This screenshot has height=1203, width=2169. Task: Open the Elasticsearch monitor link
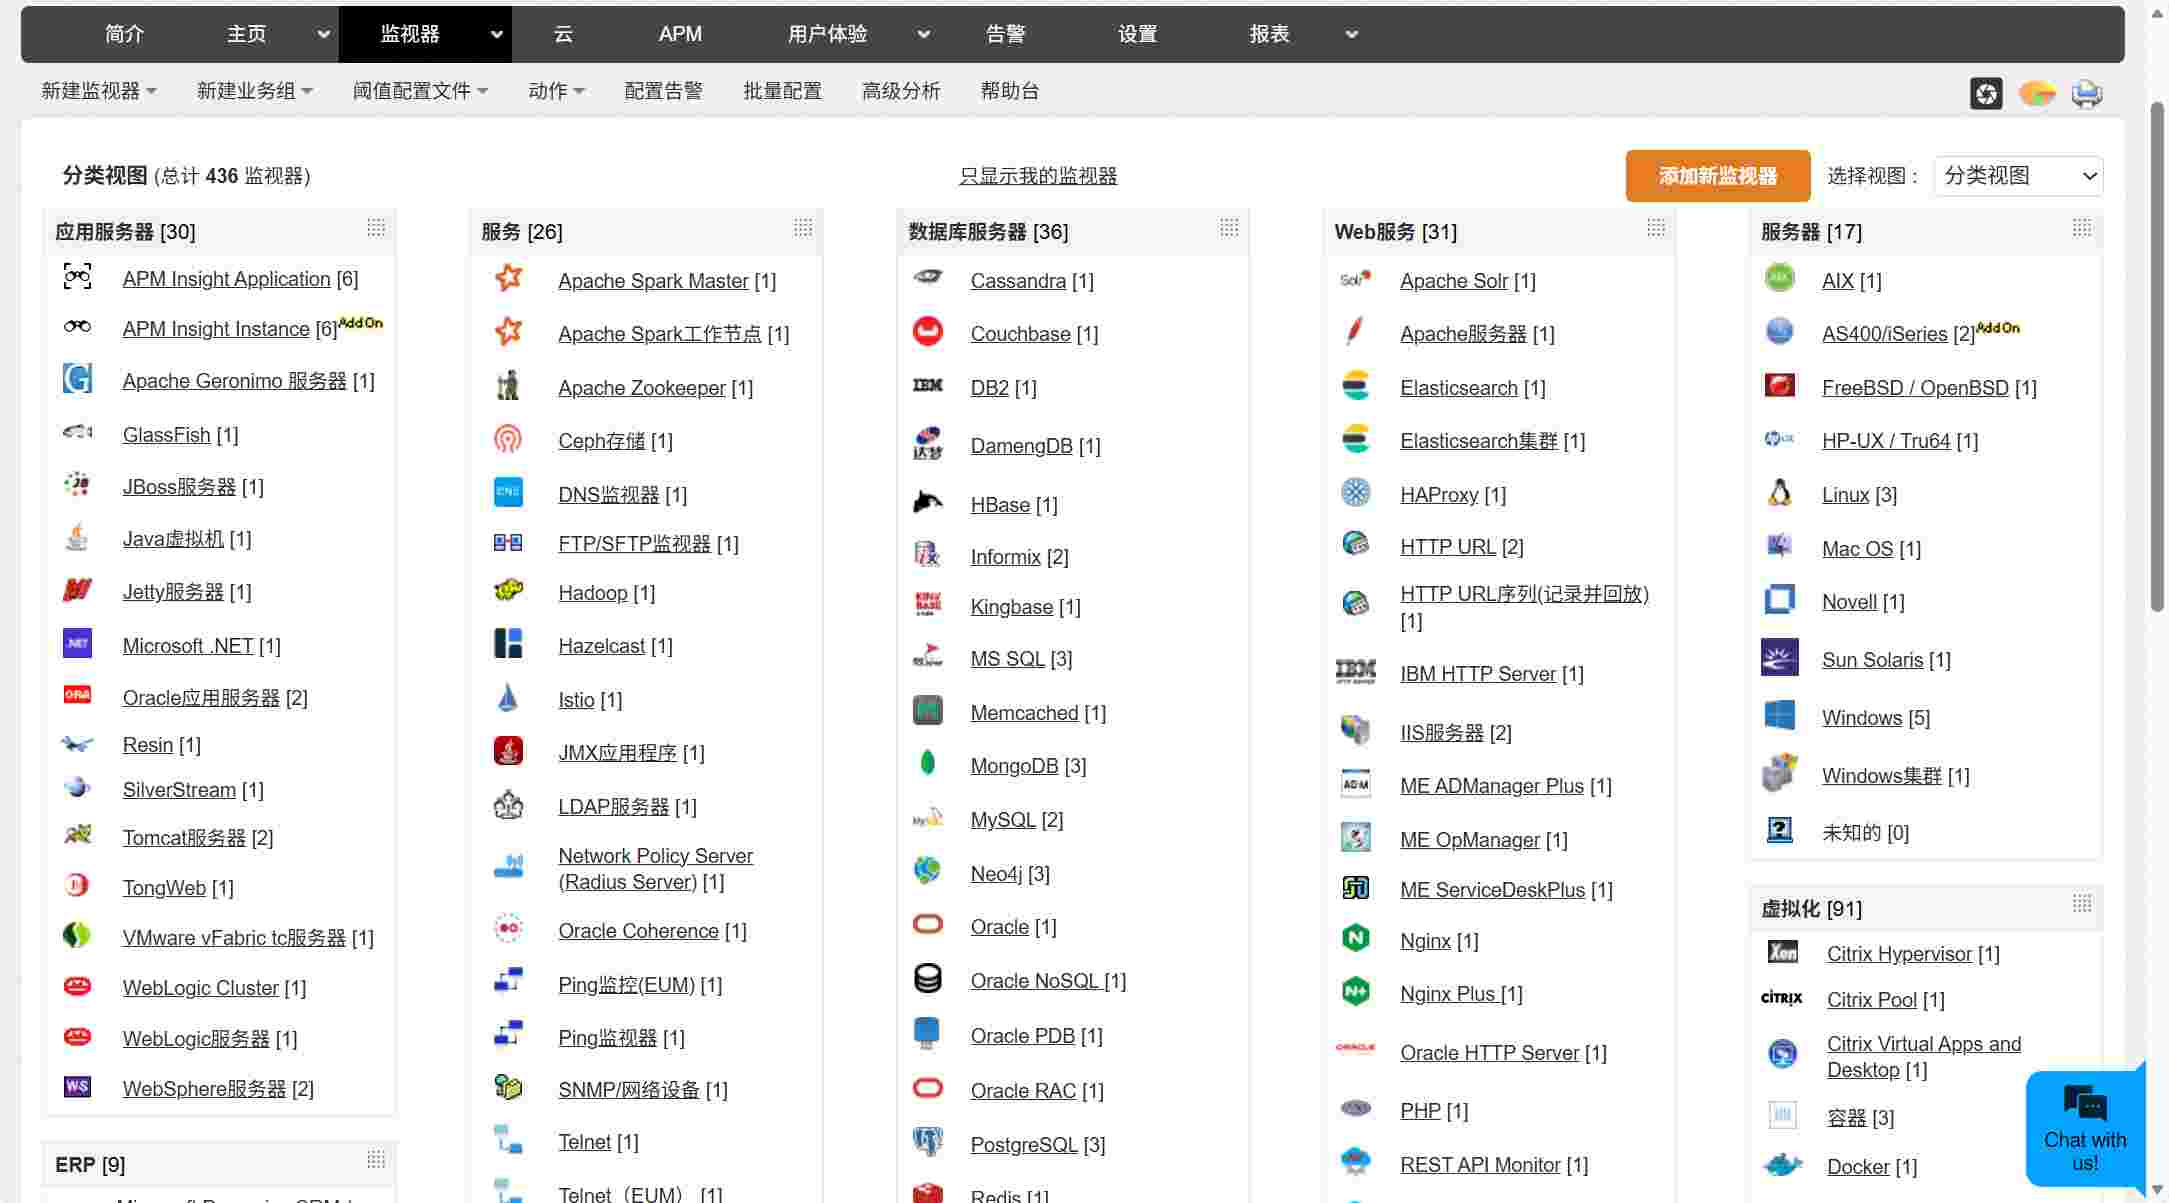click(x=1458, y=388)
